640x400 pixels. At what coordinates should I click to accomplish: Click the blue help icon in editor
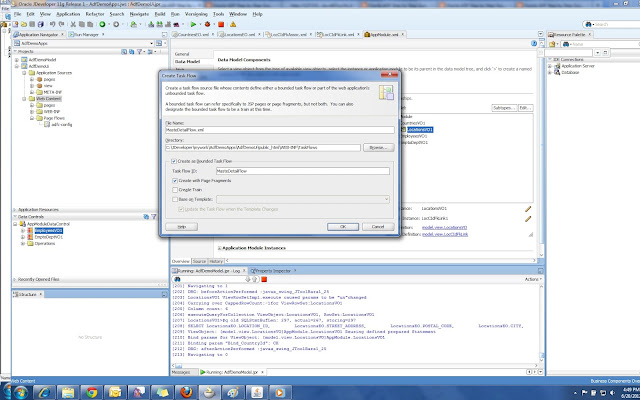pos(534,43)
